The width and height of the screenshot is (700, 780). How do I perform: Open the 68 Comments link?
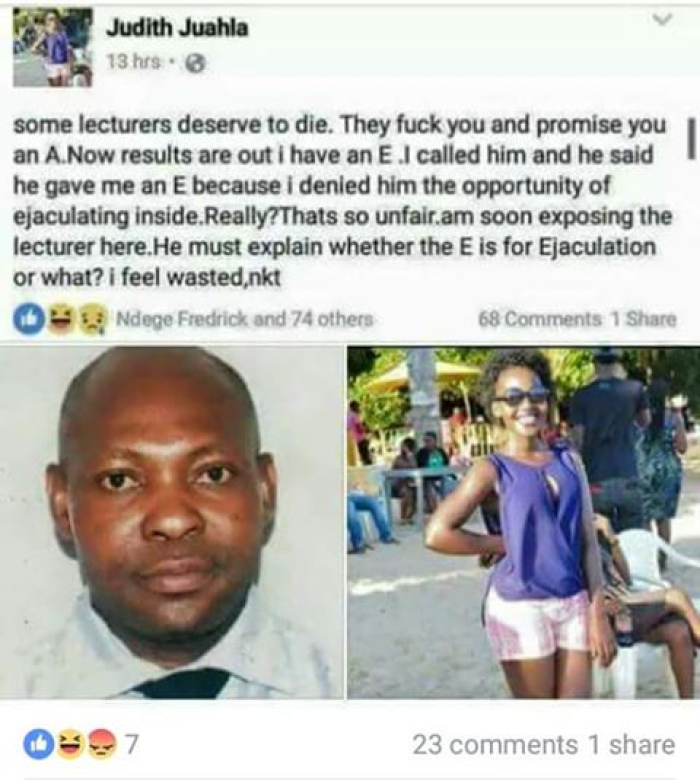pyautogui.click(x=539, y=318)
